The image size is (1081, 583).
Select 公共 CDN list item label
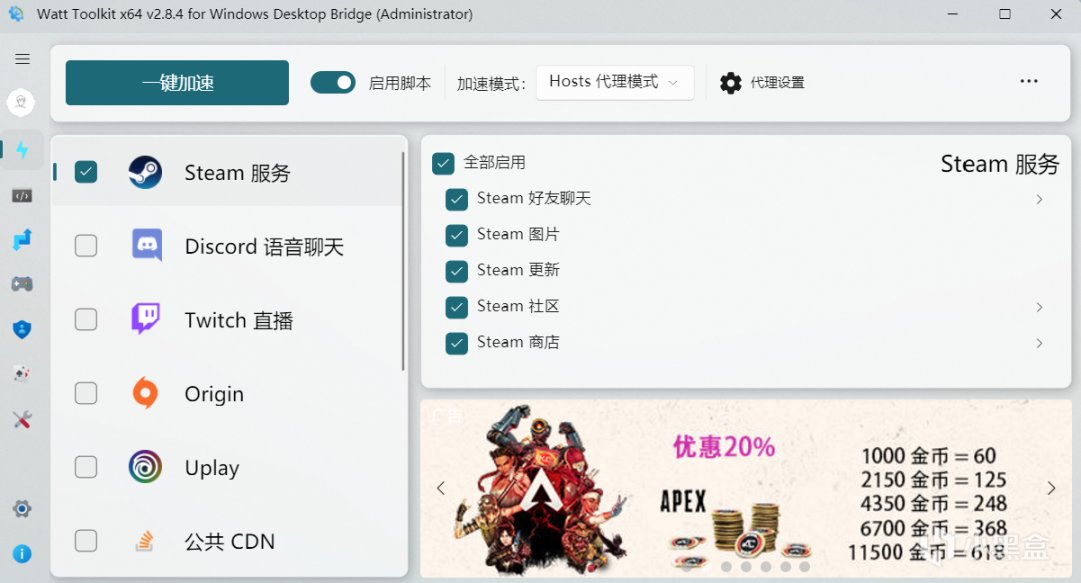click(230, 541)
